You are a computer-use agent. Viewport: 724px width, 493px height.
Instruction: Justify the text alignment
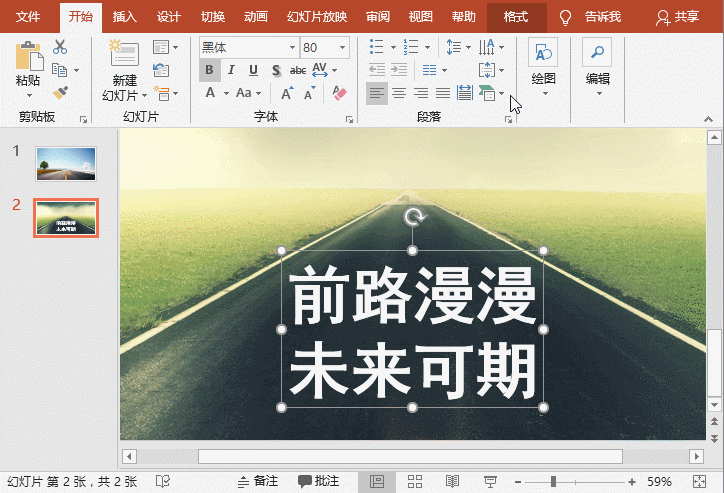[443, 93]
